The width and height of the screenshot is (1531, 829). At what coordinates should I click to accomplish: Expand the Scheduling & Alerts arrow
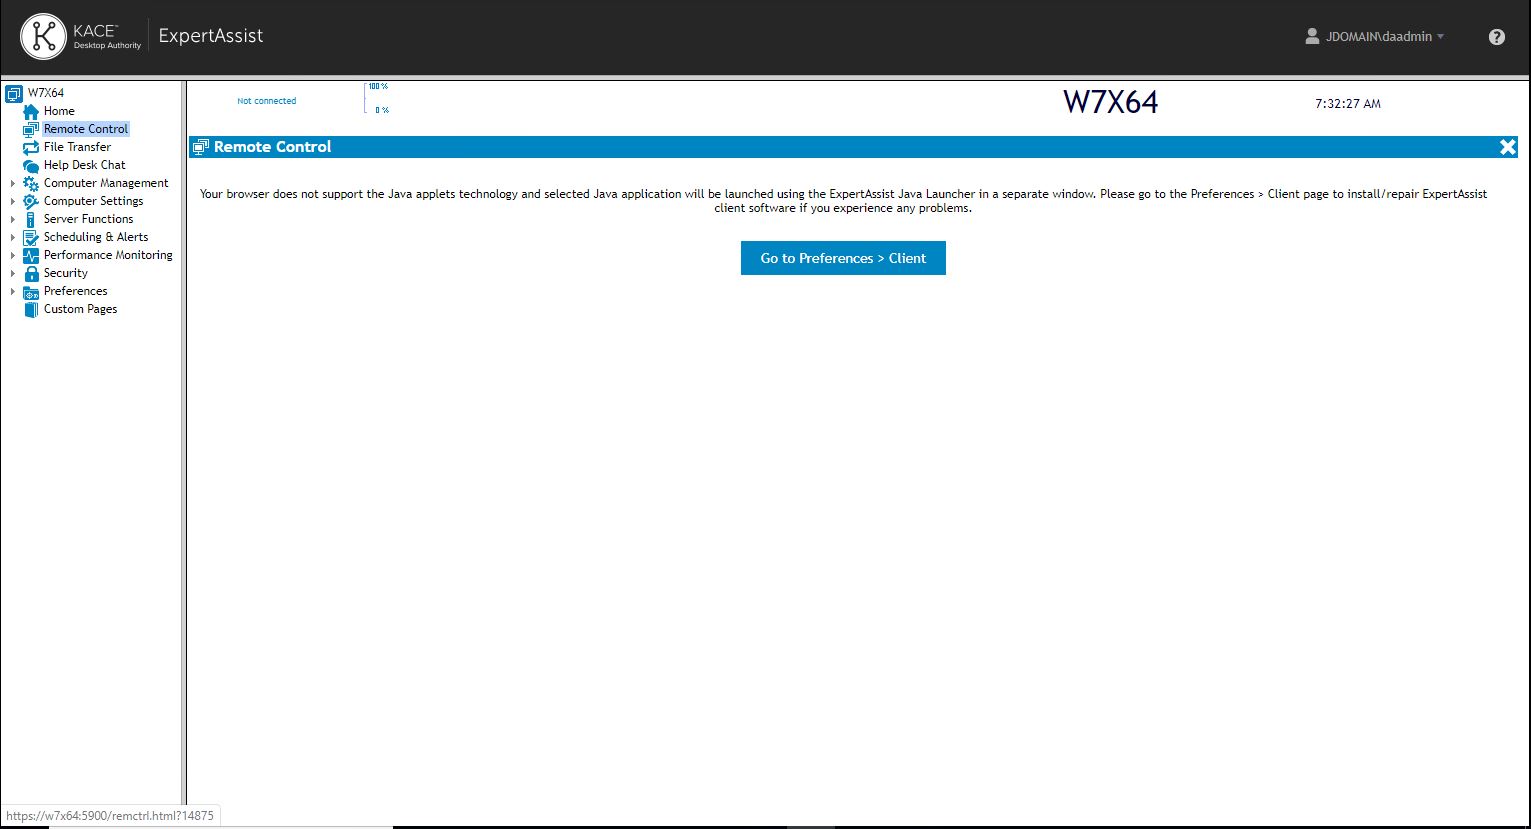point(12,237)
